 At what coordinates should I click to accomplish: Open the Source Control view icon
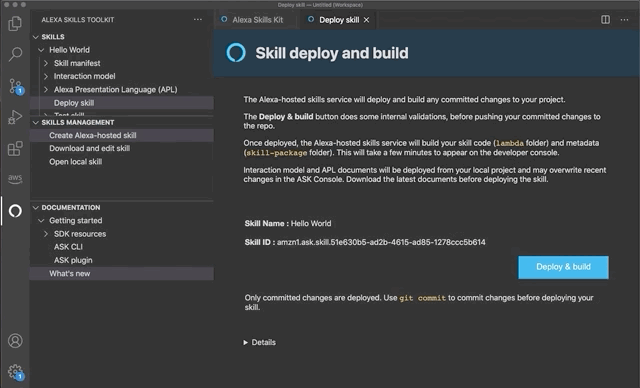pyautogui.click(x=16, y=86)
